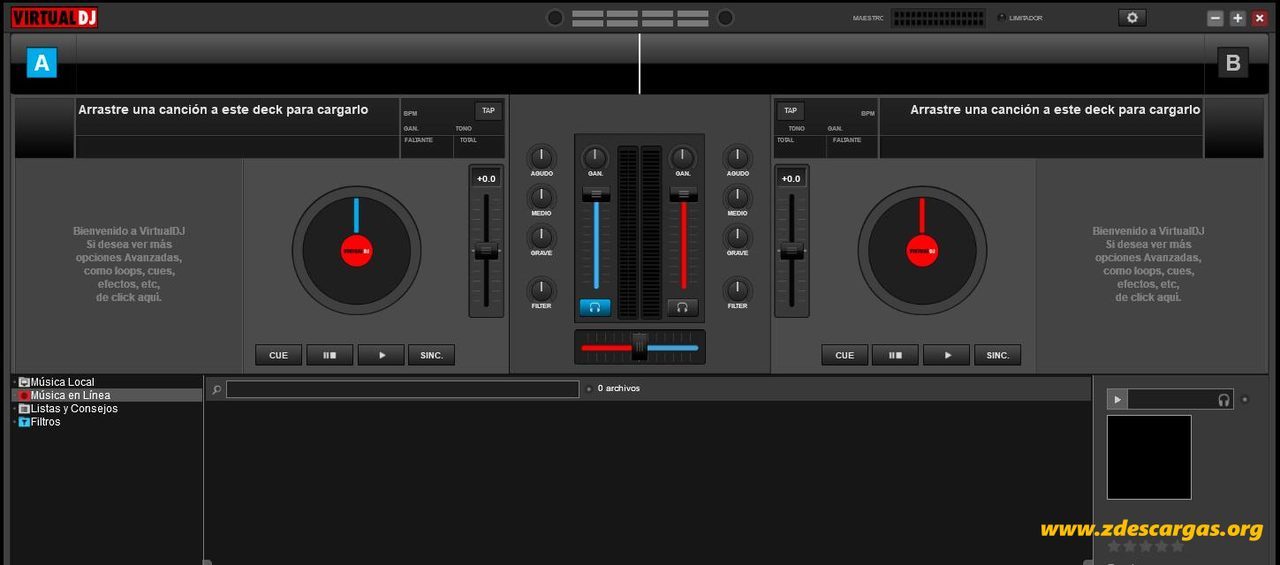
Task: Click left channel FILTER knob
Action: pyautogui.click(x=541, y=290)
